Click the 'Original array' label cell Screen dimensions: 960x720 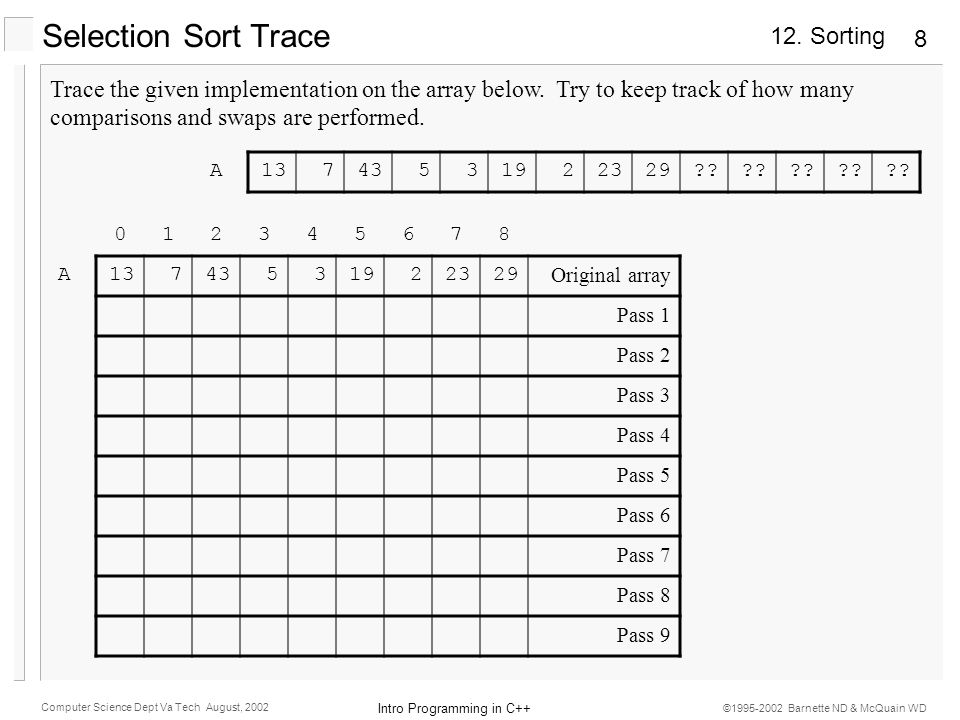click(604, 276)
